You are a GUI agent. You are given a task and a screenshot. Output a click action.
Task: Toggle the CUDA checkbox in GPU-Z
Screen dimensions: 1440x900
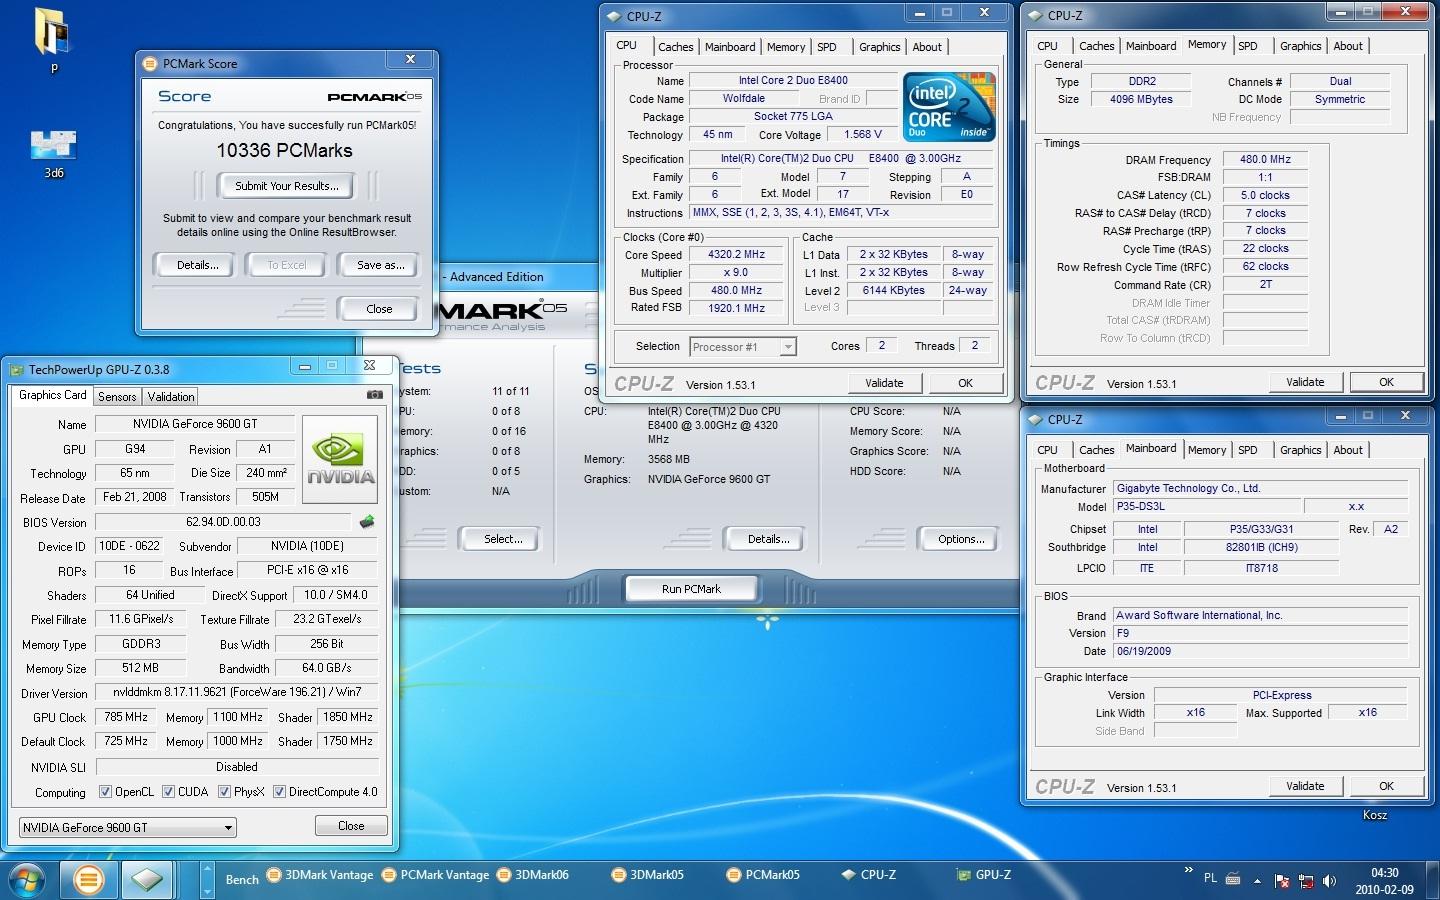click(168, 792)
